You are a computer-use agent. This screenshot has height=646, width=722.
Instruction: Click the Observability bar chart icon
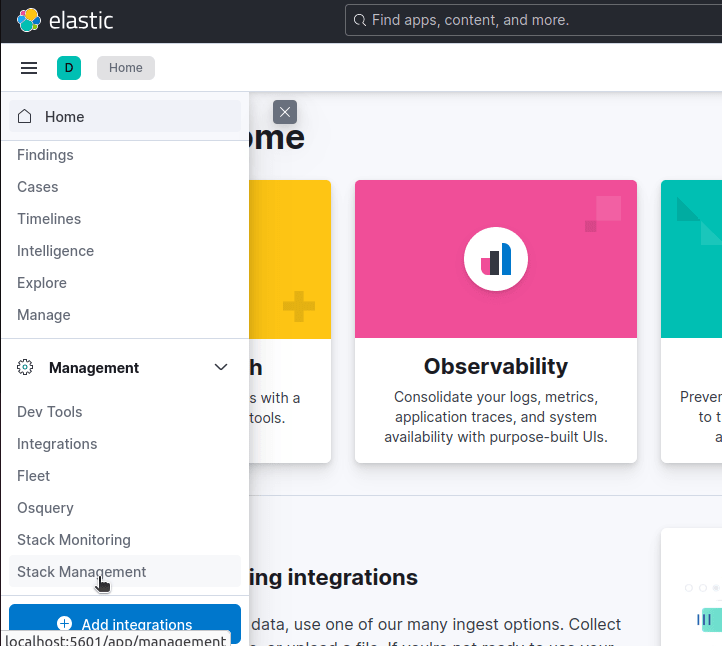coord(496,259)
